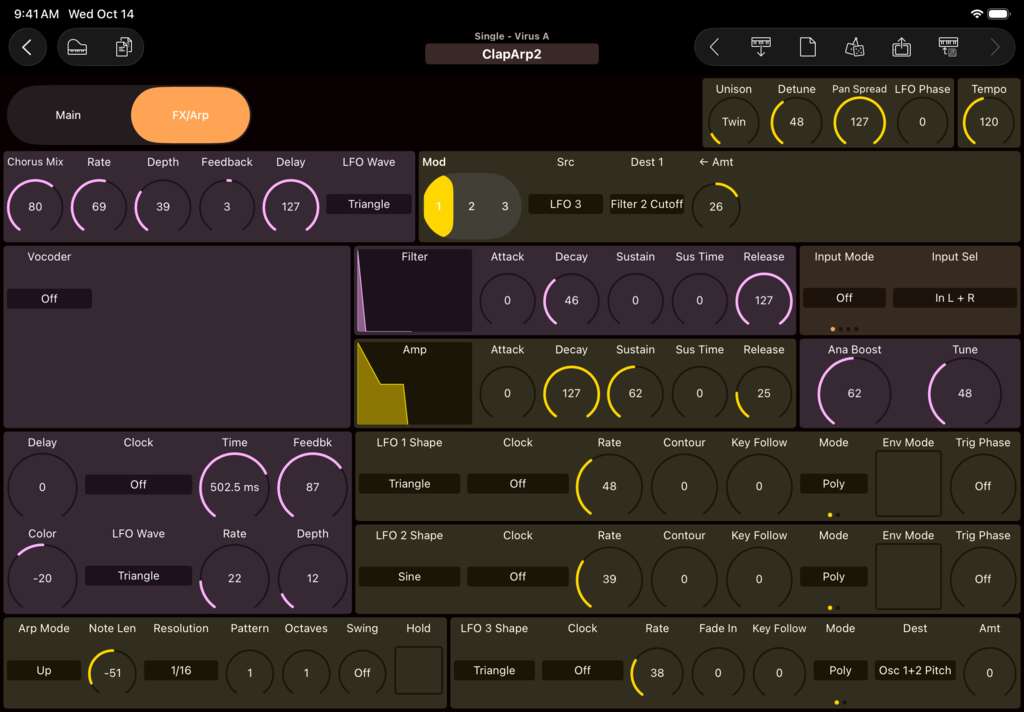
Task: Create new patch with blank page icon
Action: (808, 47)
